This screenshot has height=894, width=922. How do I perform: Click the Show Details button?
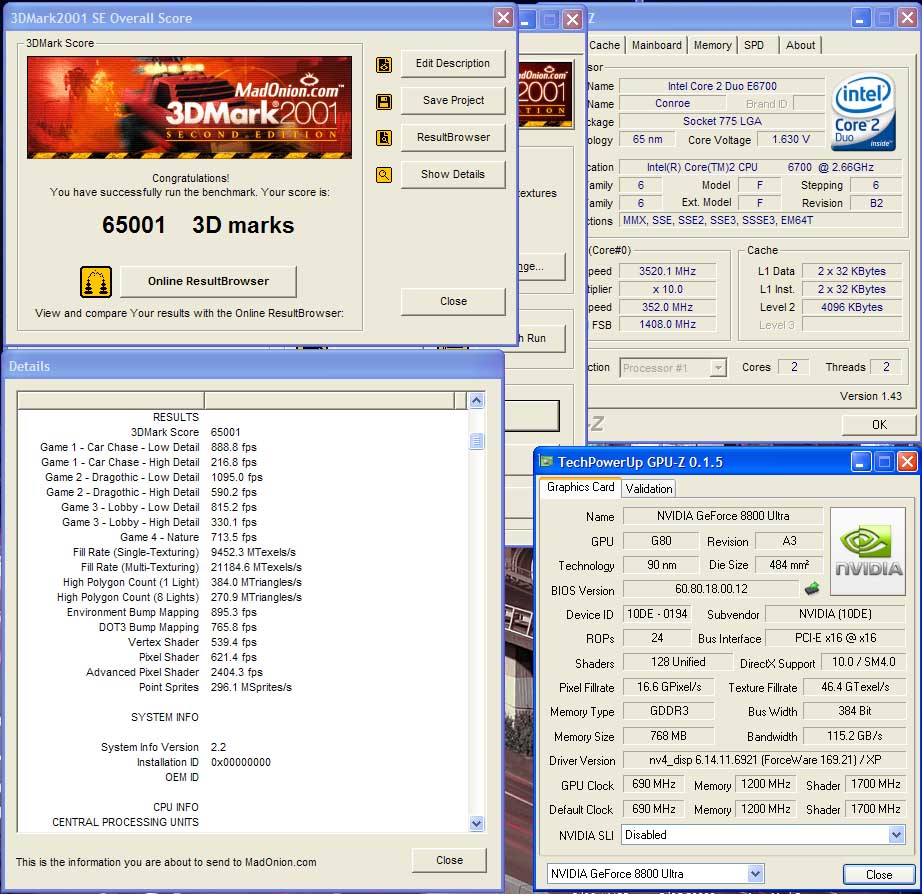pyautogui.click(x=453, y=174)
